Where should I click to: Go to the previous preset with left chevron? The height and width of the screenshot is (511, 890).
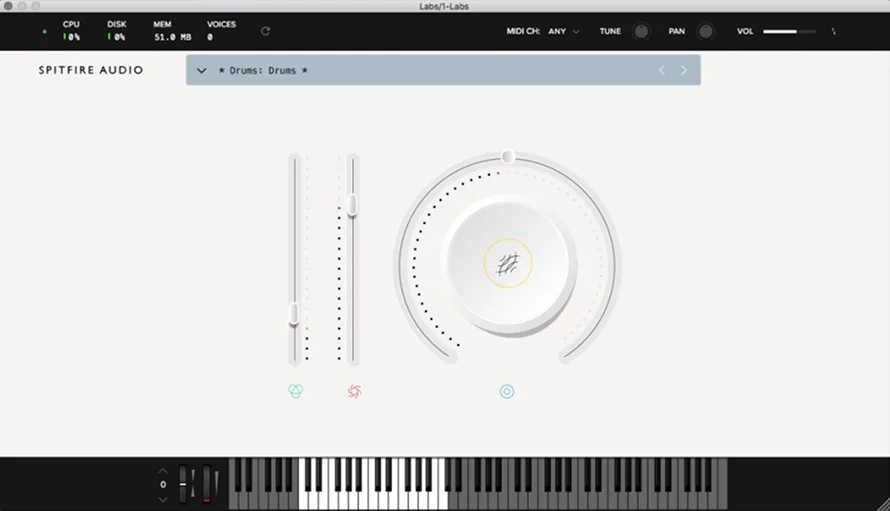pyautogui.click(x=661, y=70)
